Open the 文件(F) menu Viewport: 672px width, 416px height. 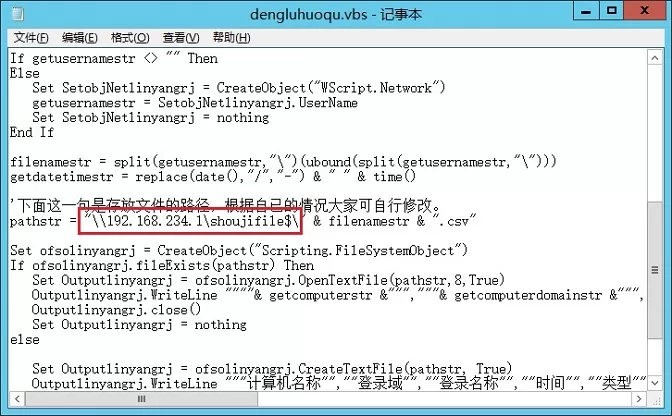coord(31,38)
